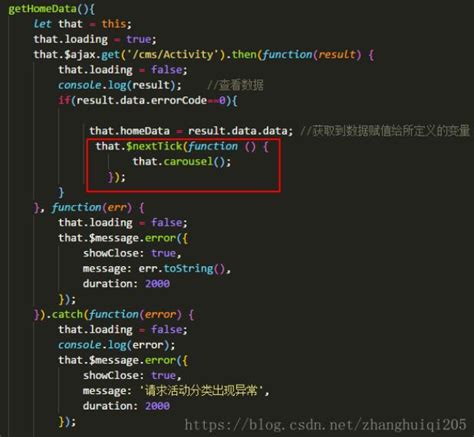The height and width of the screenshot is (437, 474).
Task: Click 'true' in that.loading assignment
Action: pyautogui.click(x=139, y=39)
